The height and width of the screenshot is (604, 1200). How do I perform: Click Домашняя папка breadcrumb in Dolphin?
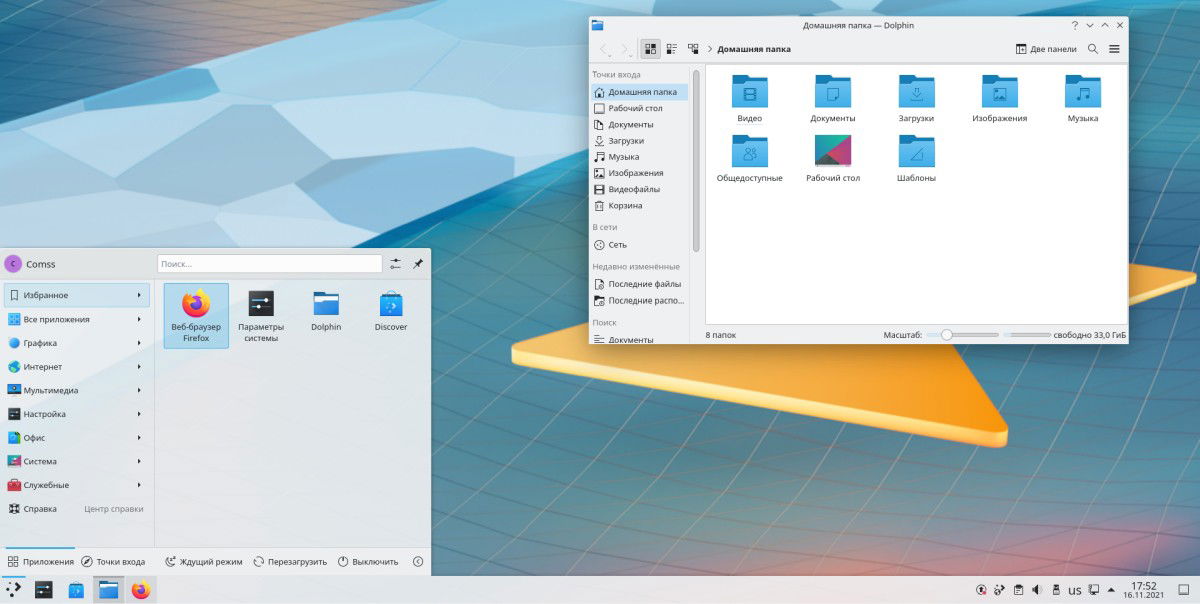coord(753,49)
